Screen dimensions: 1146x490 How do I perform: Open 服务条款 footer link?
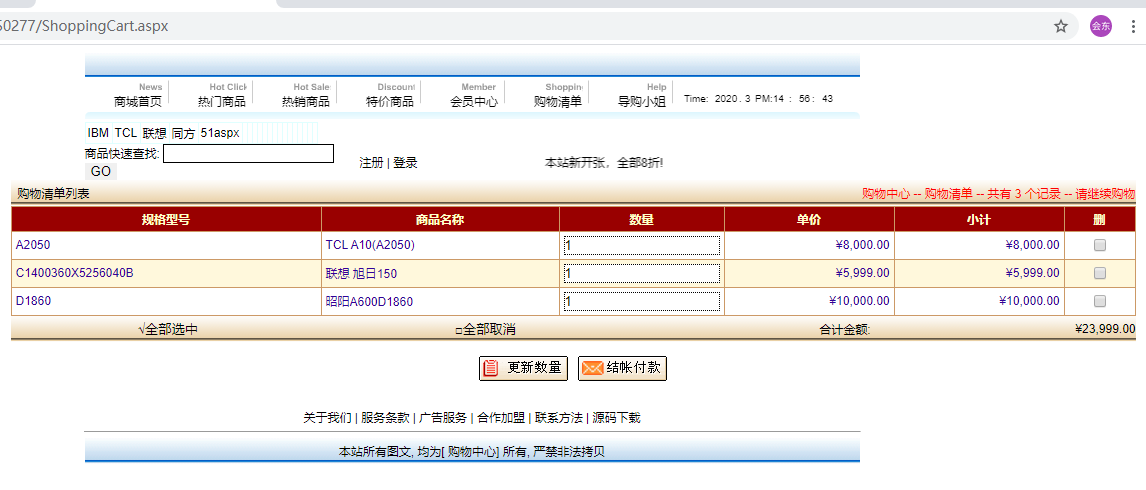point(385,418)
